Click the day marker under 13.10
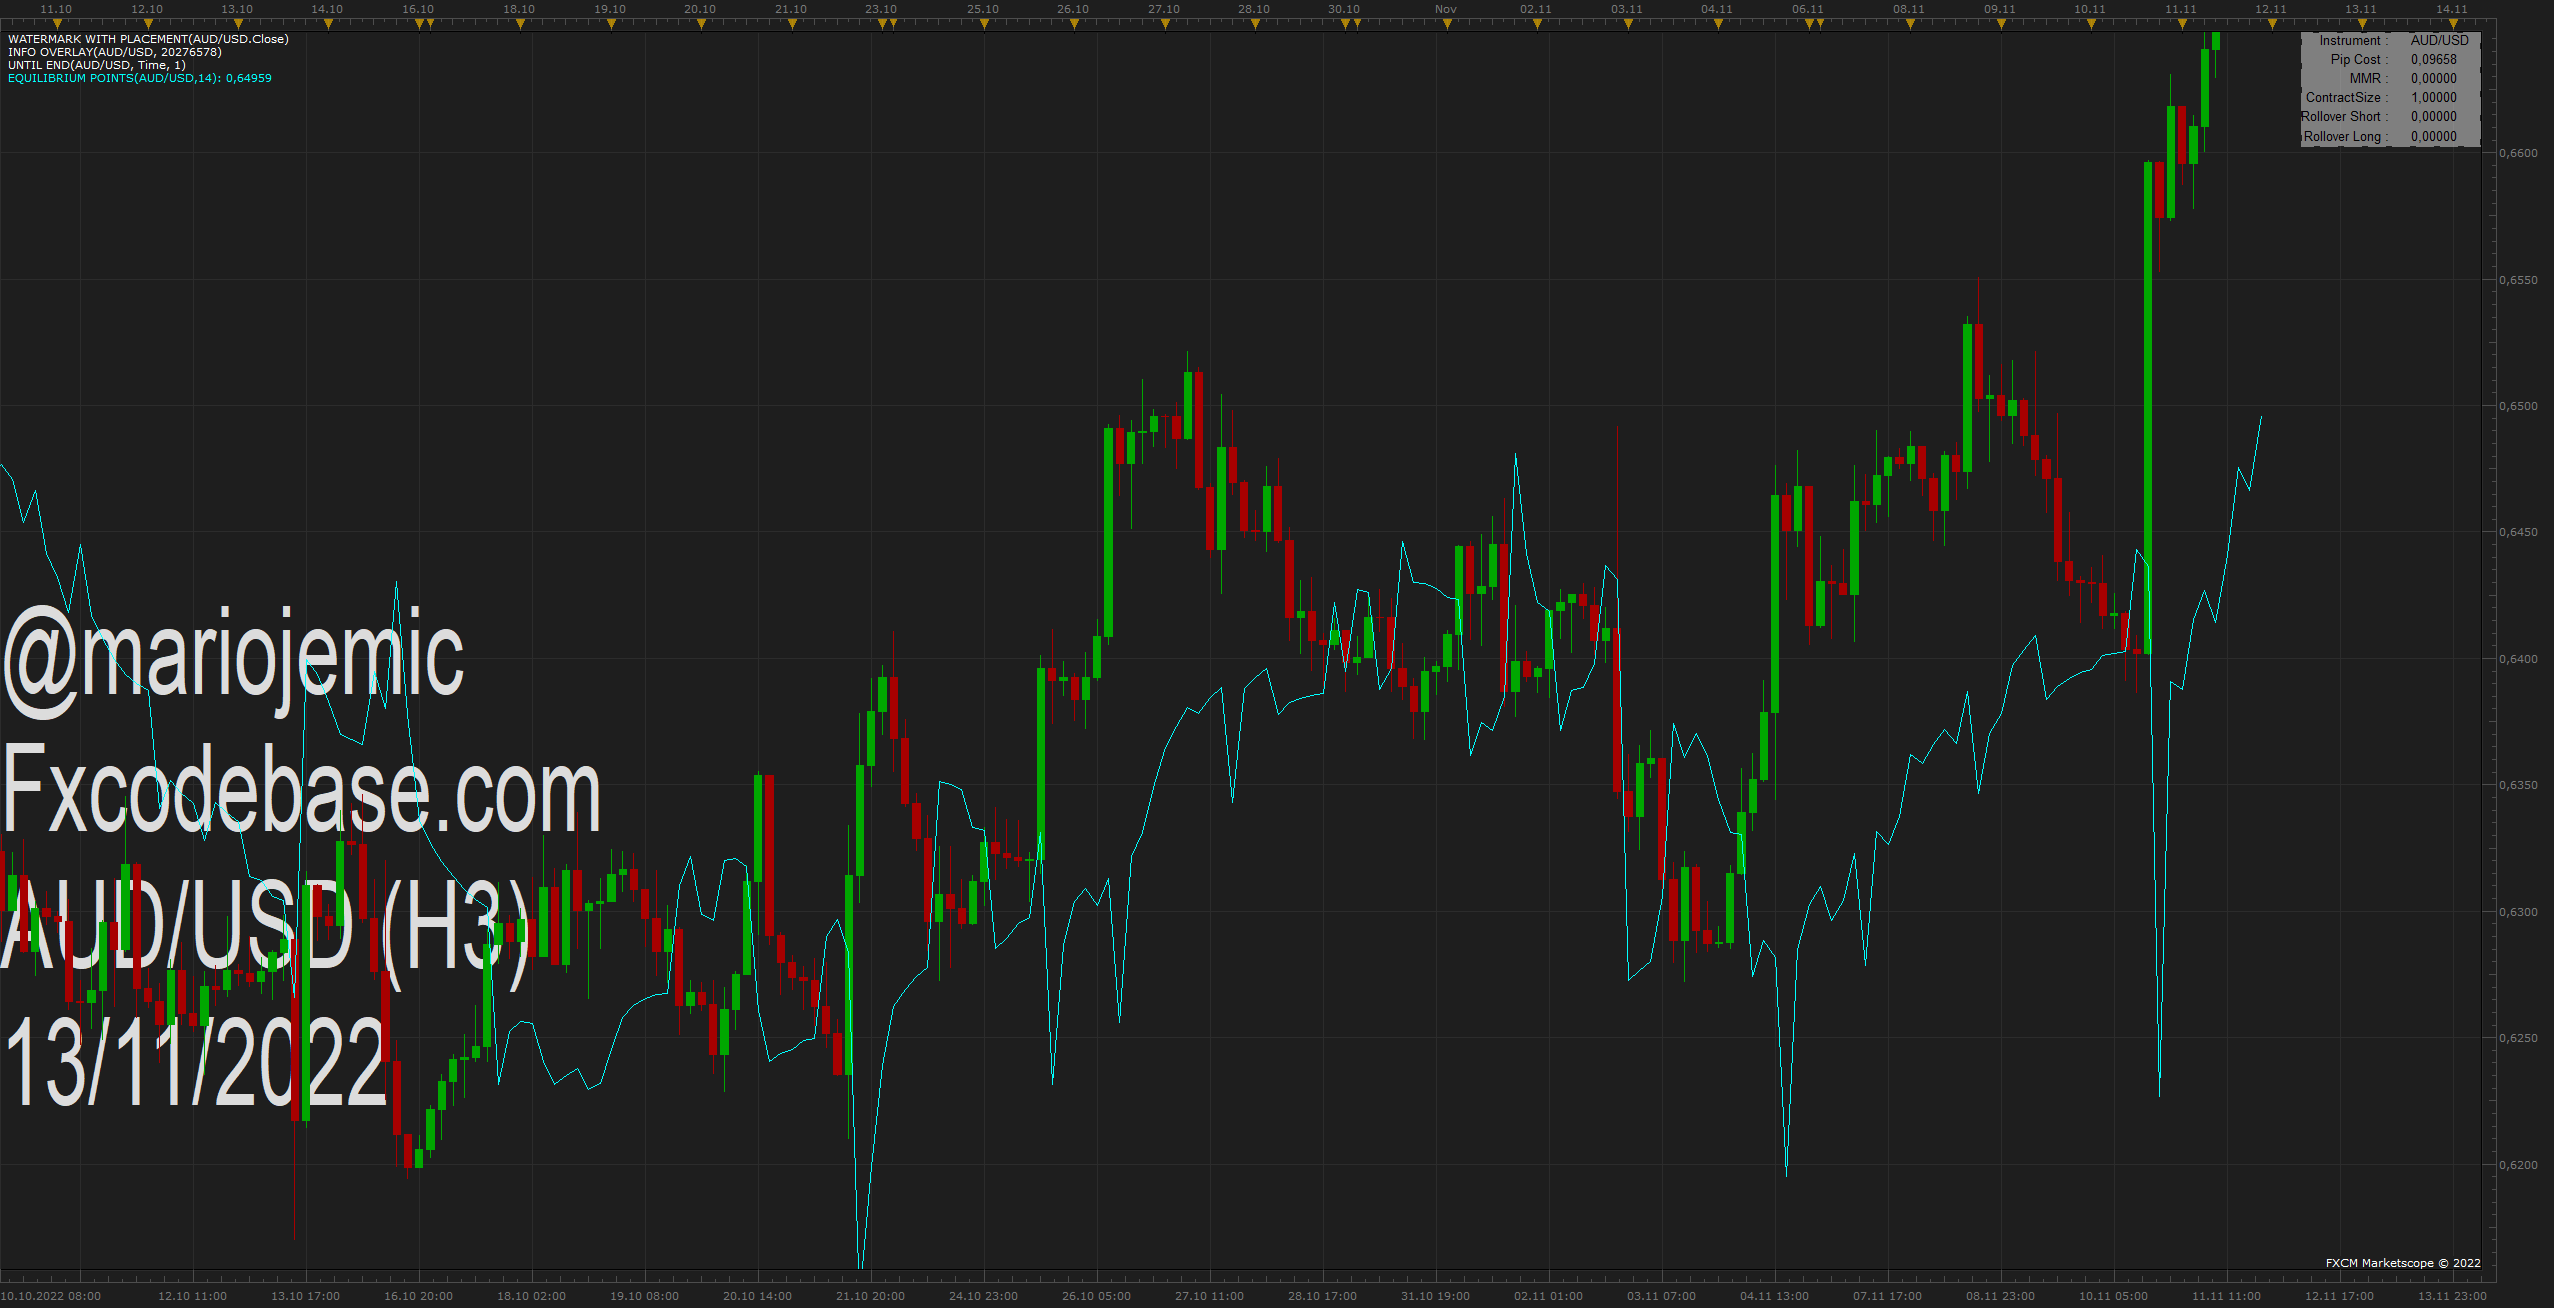The image size is (2554, 1308). click(x=238, y=24)
